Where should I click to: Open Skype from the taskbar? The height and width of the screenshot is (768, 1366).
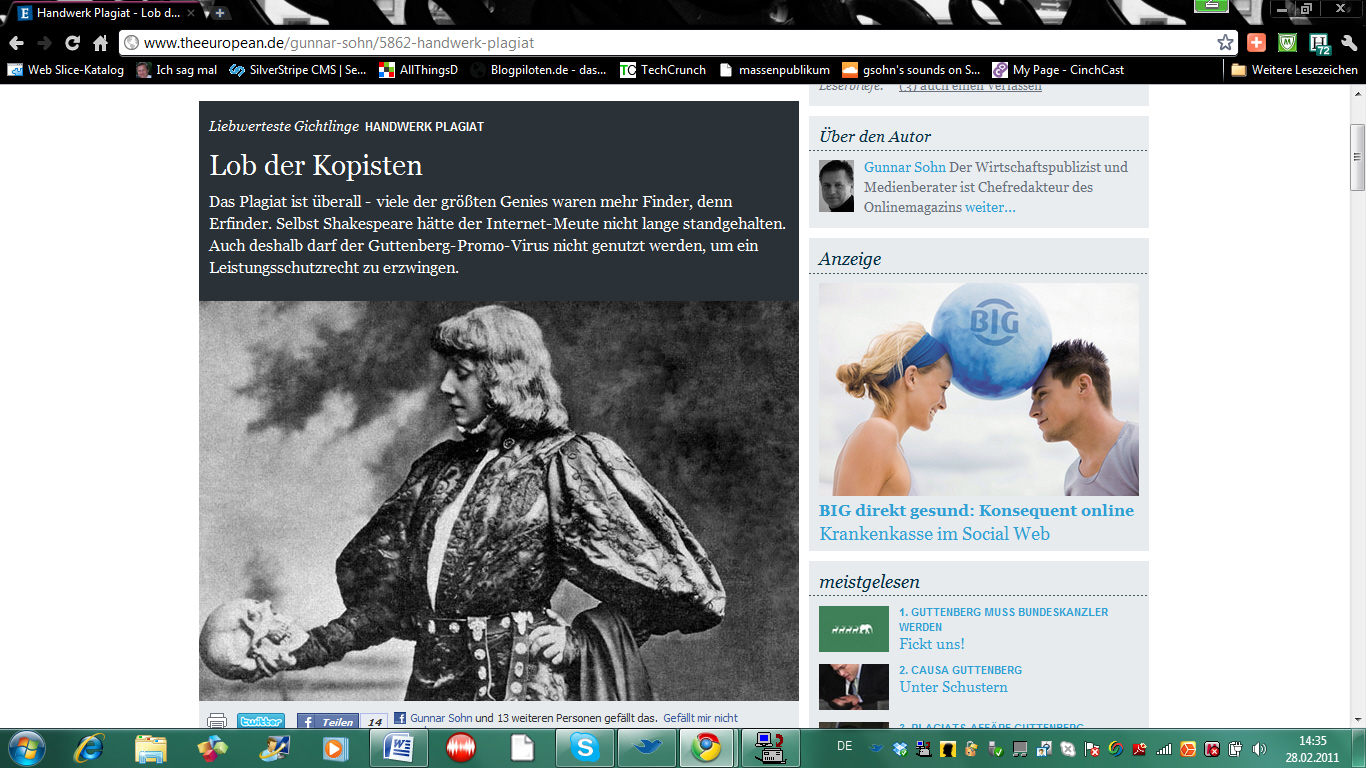click(585, 747)
